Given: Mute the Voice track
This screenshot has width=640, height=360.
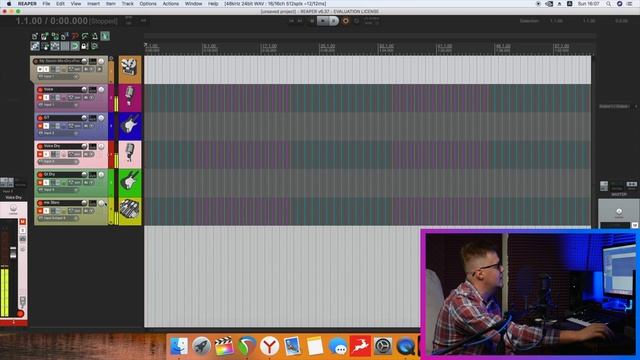Looking at the screenshot, I should [40, 98].
